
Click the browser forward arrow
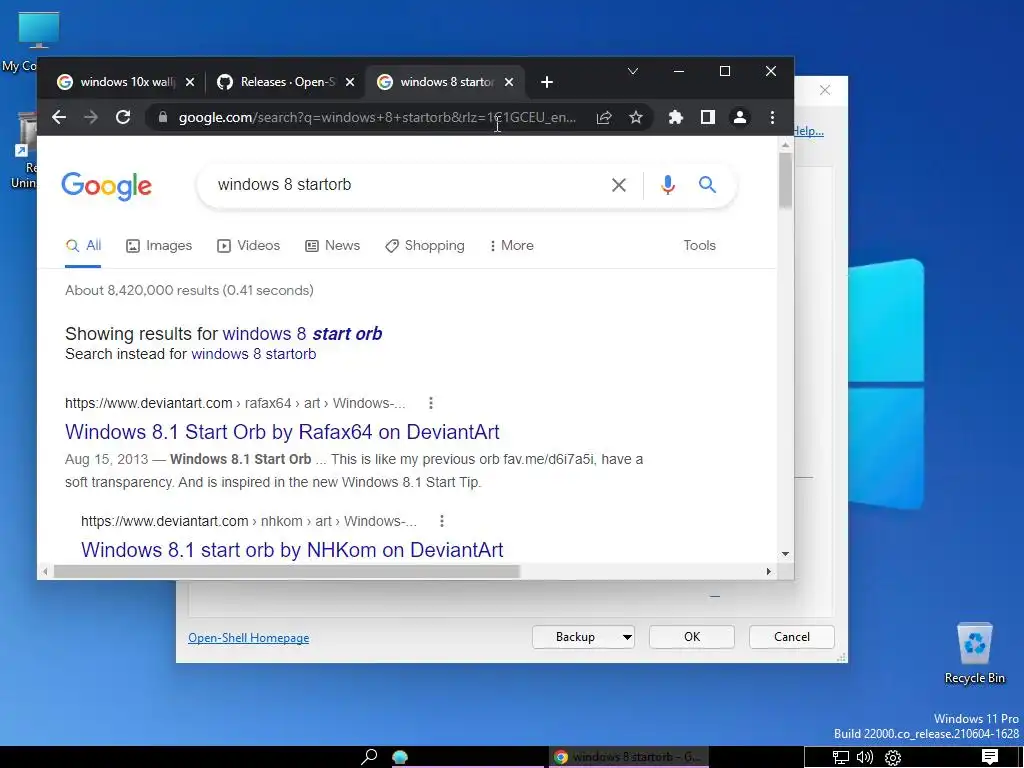(x=91, y=118)
